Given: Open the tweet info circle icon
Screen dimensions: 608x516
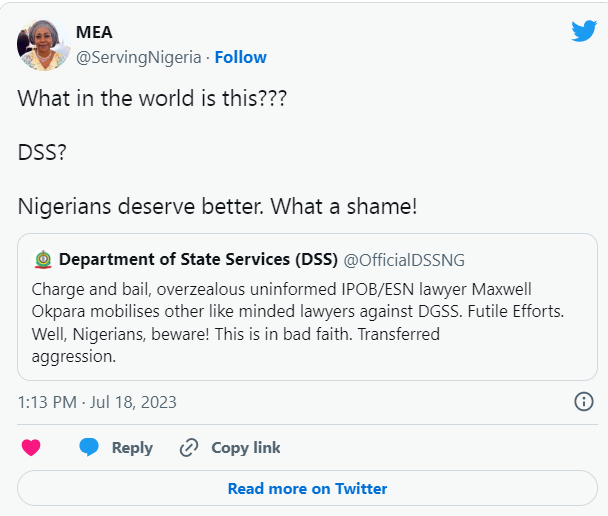Looking at the screenshot, I should point(584,402).
